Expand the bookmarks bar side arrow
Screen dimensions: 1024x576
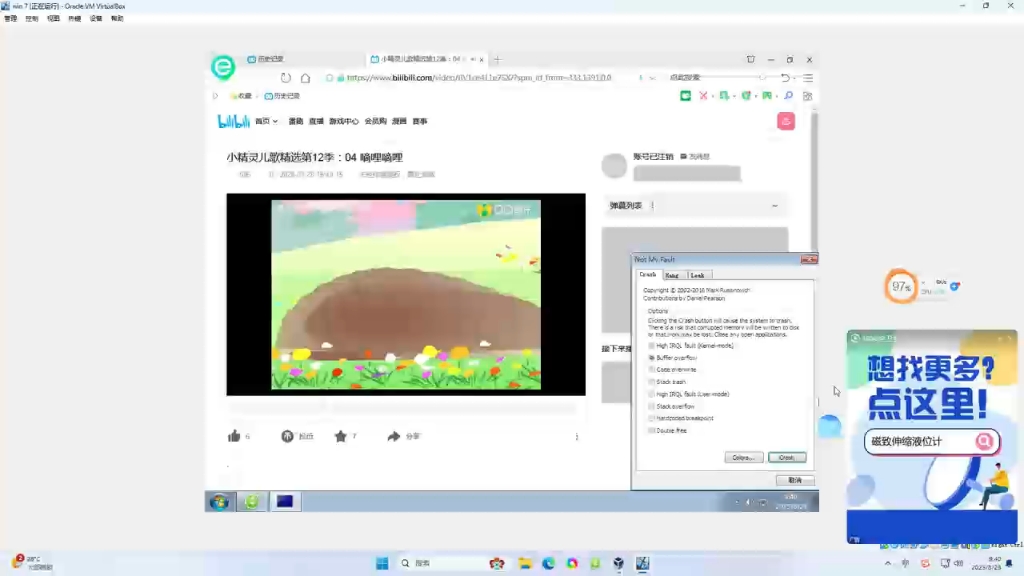216,96
